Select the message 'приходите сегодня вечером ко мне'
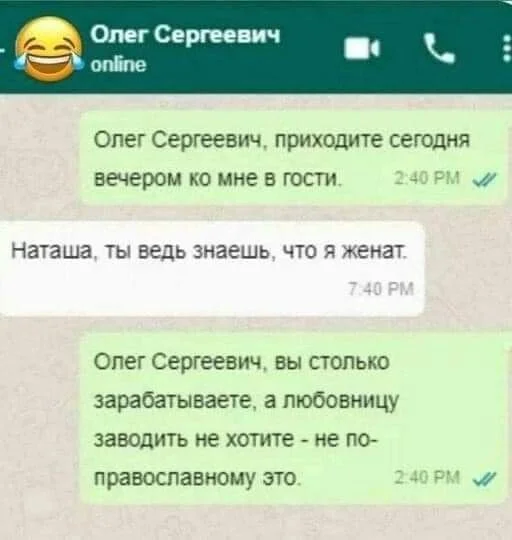 [294, 159]
